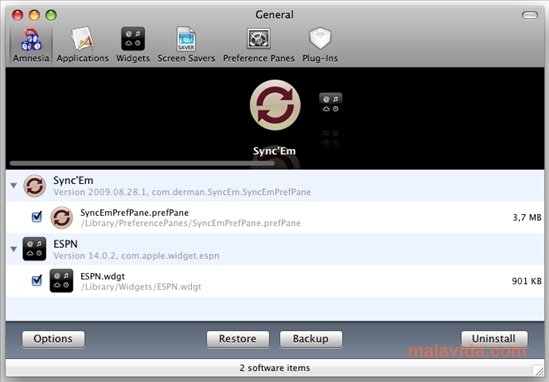Image resolution: width=549 pixels, height=382 pixels.
Task: Click the '2 software items' status text
Action: pyautogui.click(x=275, y=368)
